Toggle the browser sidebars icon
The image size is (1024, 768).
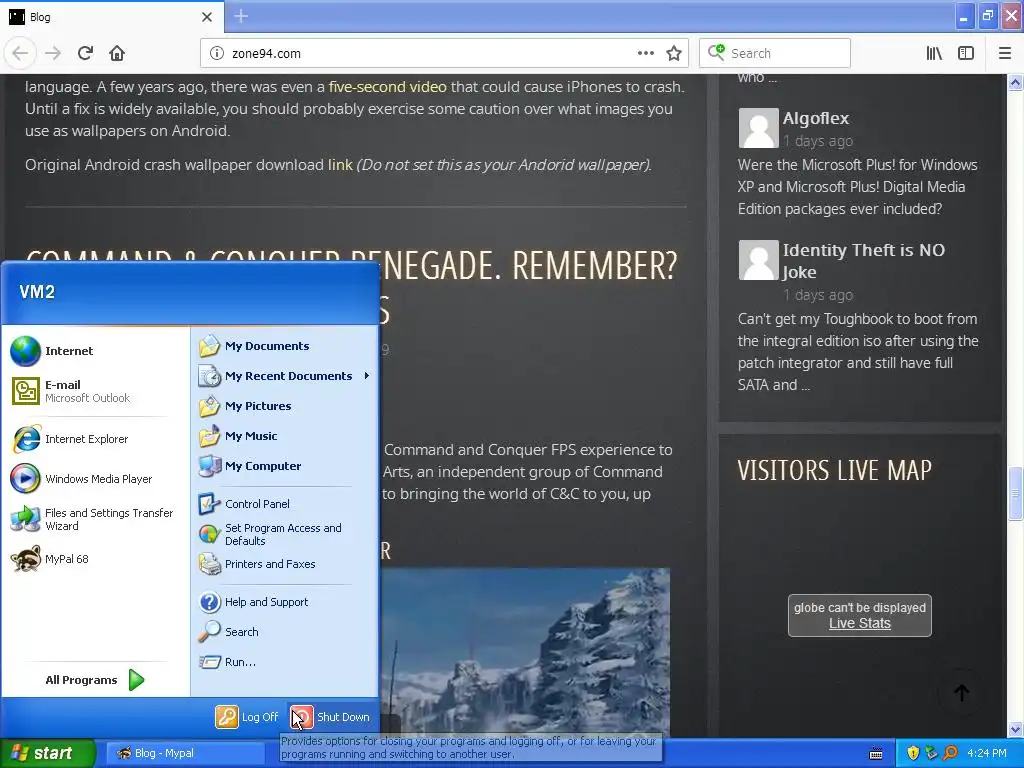pos(966,53)
